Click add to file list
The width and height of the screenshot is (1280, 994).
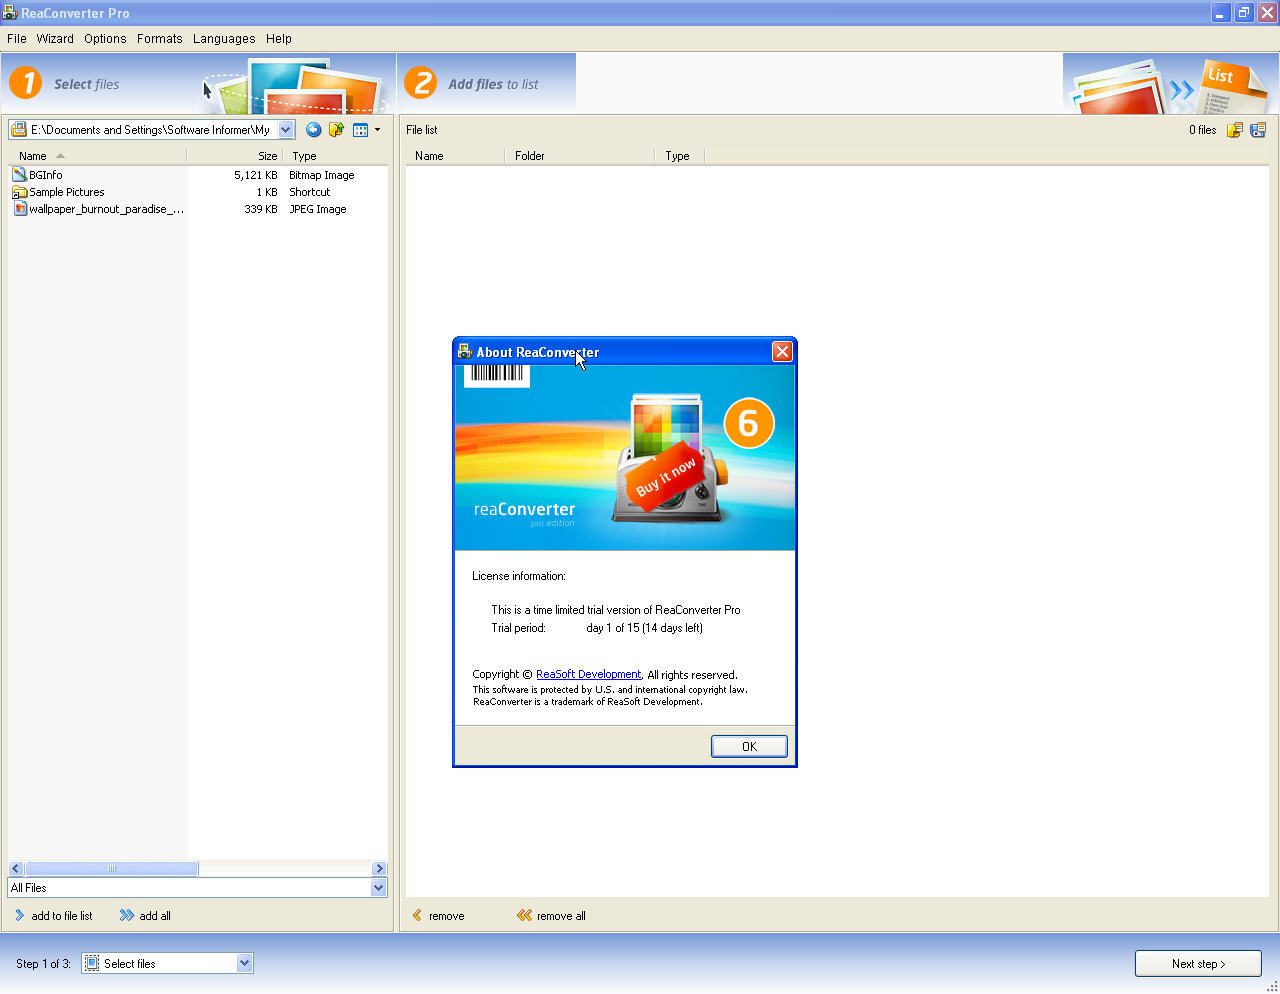pyautogui.click(x=53, y=915)
